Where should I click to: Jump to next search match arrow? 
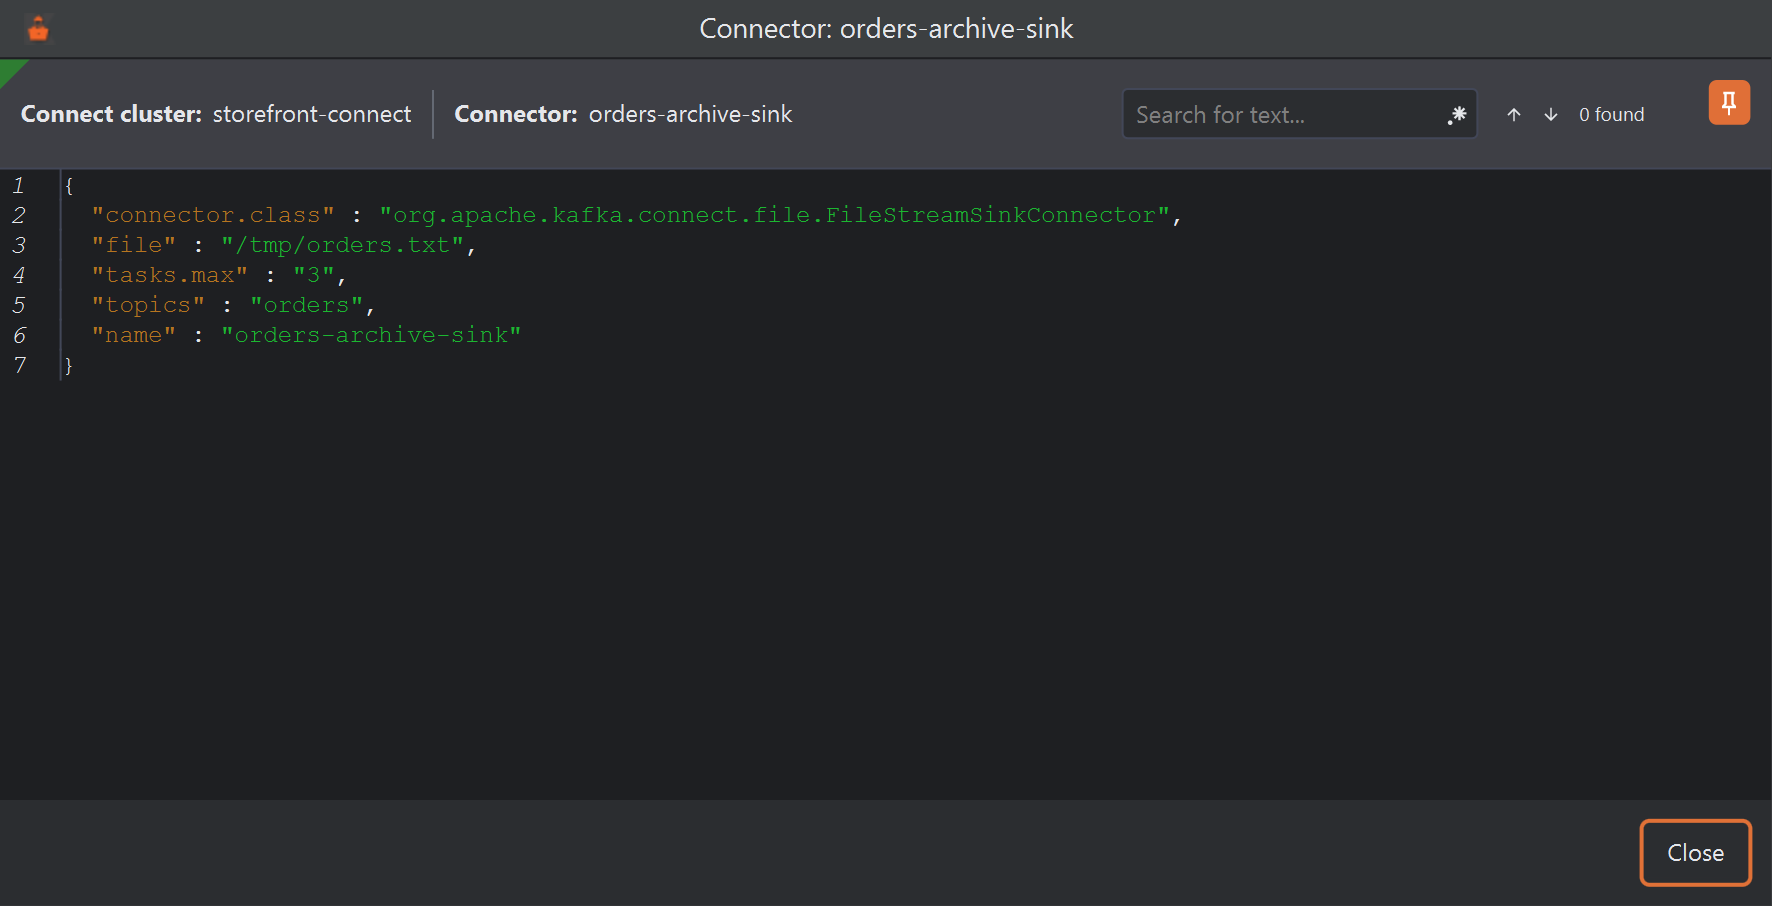click(1551, 115)
